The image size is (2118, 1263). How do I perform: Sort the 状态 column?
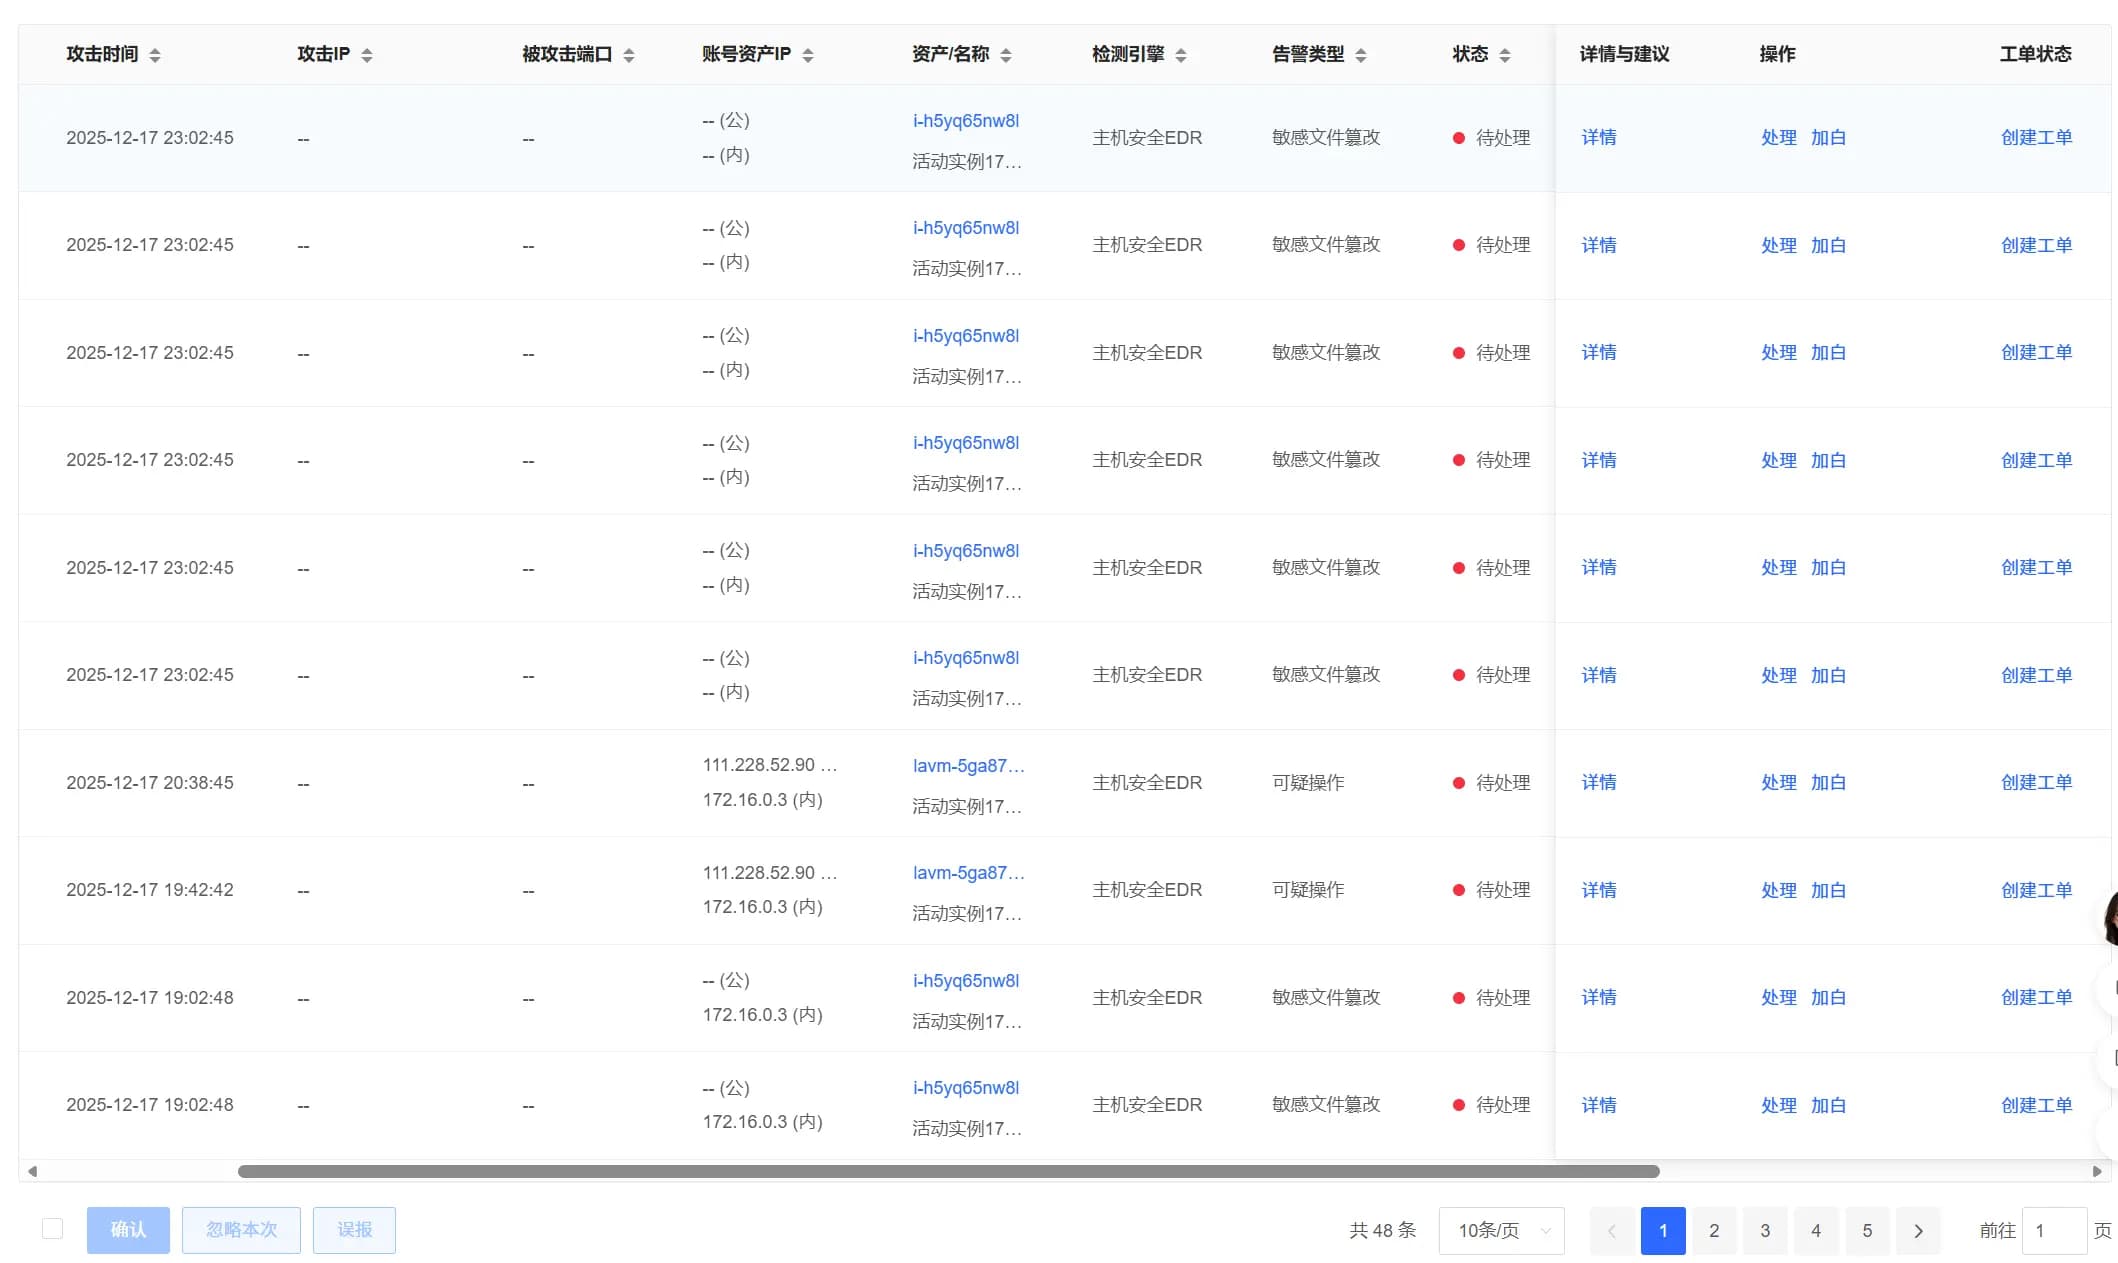click(1505, 55)
